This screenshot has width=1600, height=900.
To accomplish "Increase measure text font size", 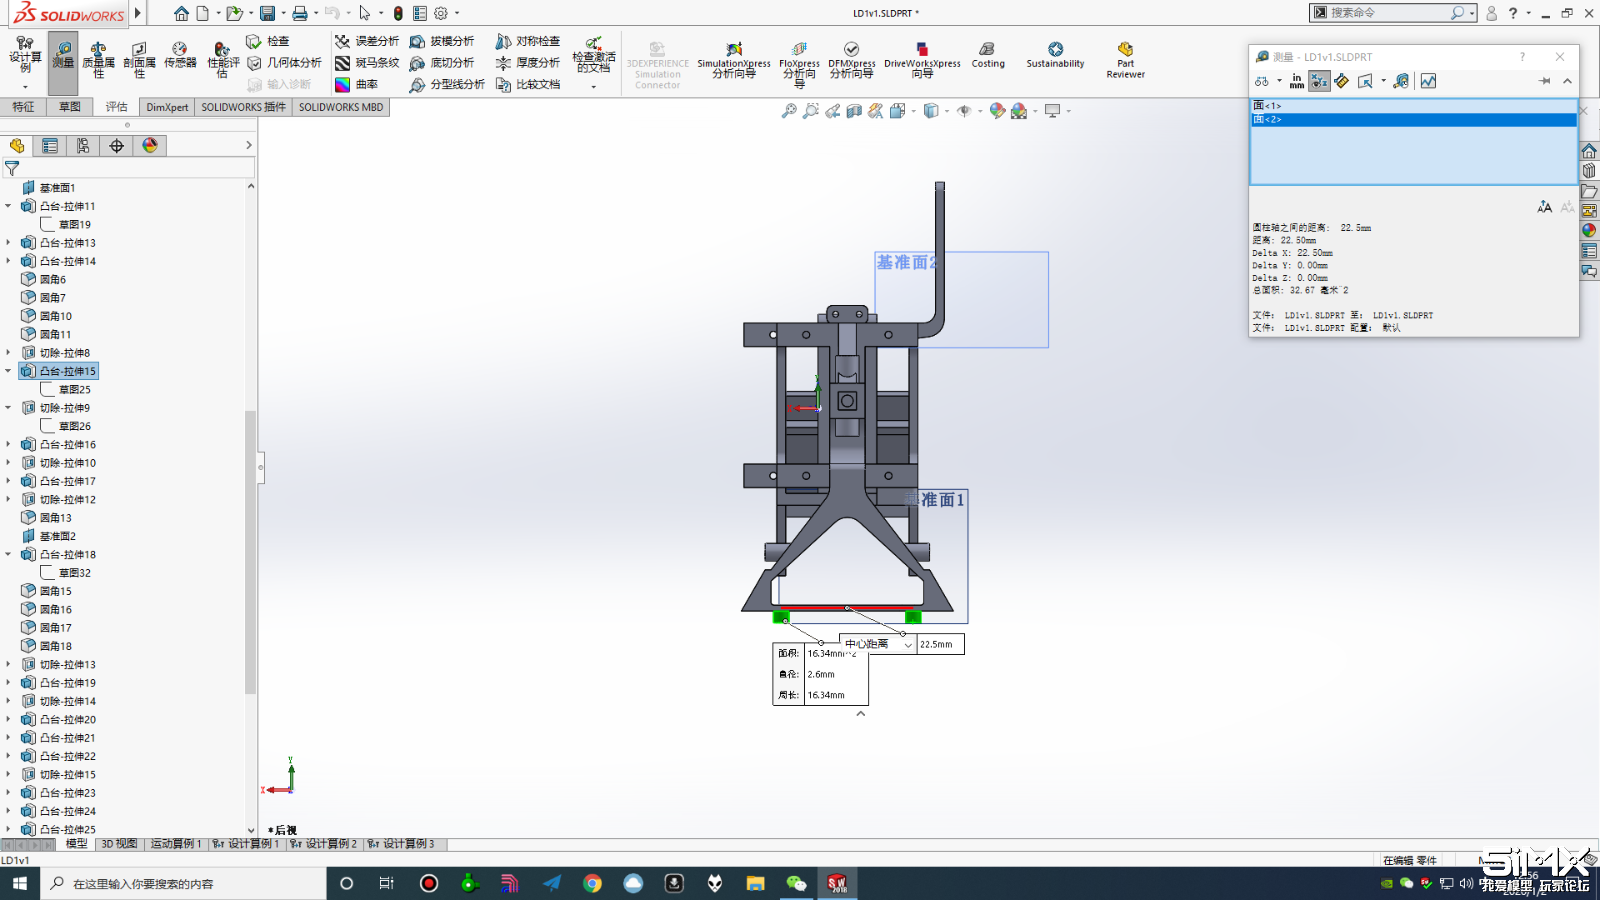I will click(x=1545, y=207).
